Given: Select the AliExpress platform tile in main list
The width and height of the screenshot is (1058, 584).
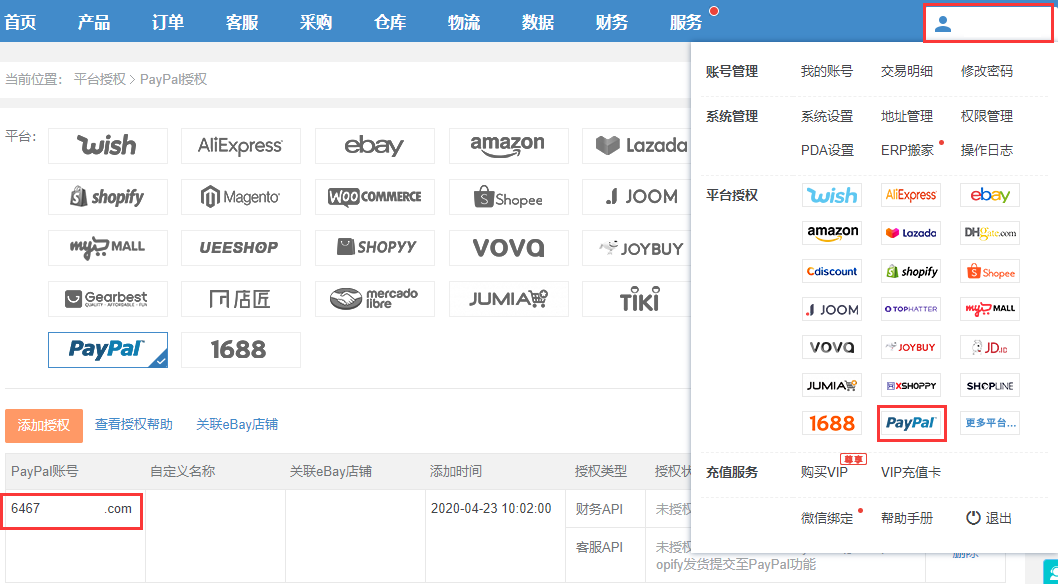Looking at the screenshot, I should [x=241, y=146].
